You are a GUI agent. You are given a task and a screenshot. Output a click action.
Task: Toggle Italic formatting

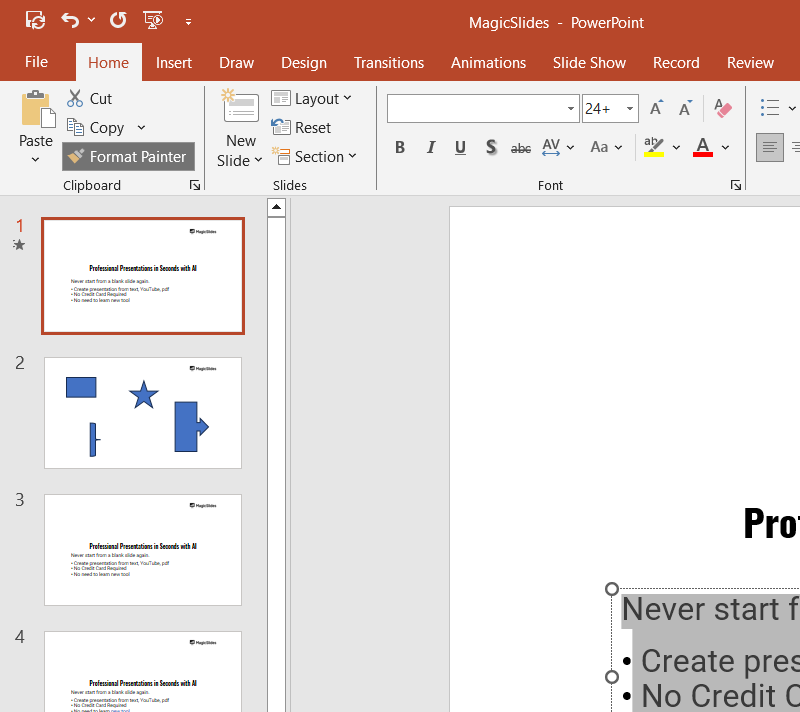[x=431, y=148]
